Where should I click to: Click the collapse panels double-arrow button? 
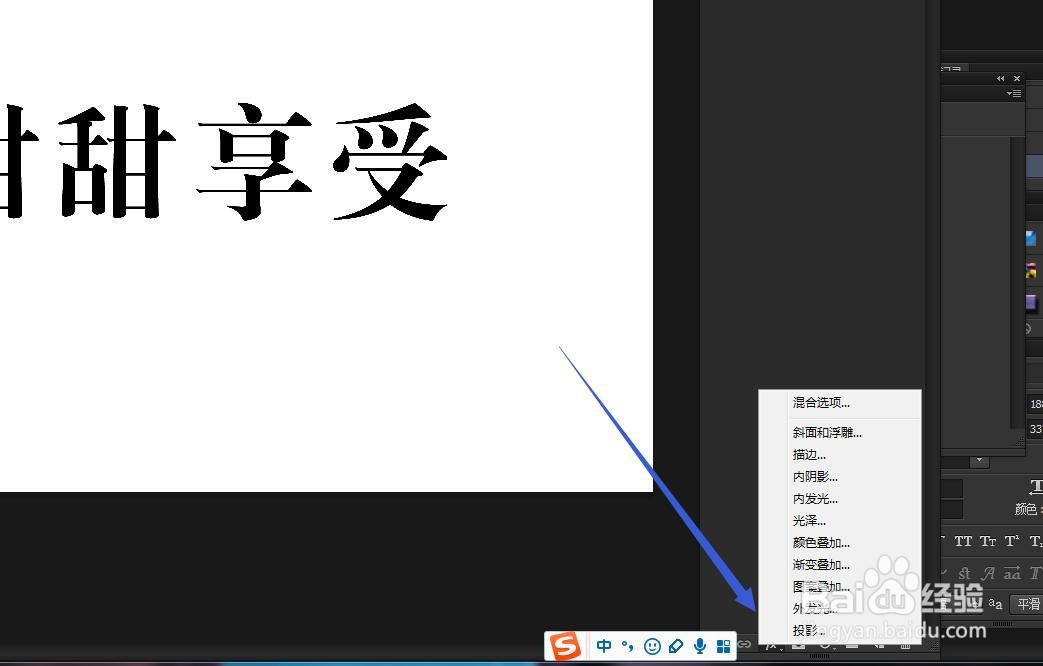[1000, 78]
